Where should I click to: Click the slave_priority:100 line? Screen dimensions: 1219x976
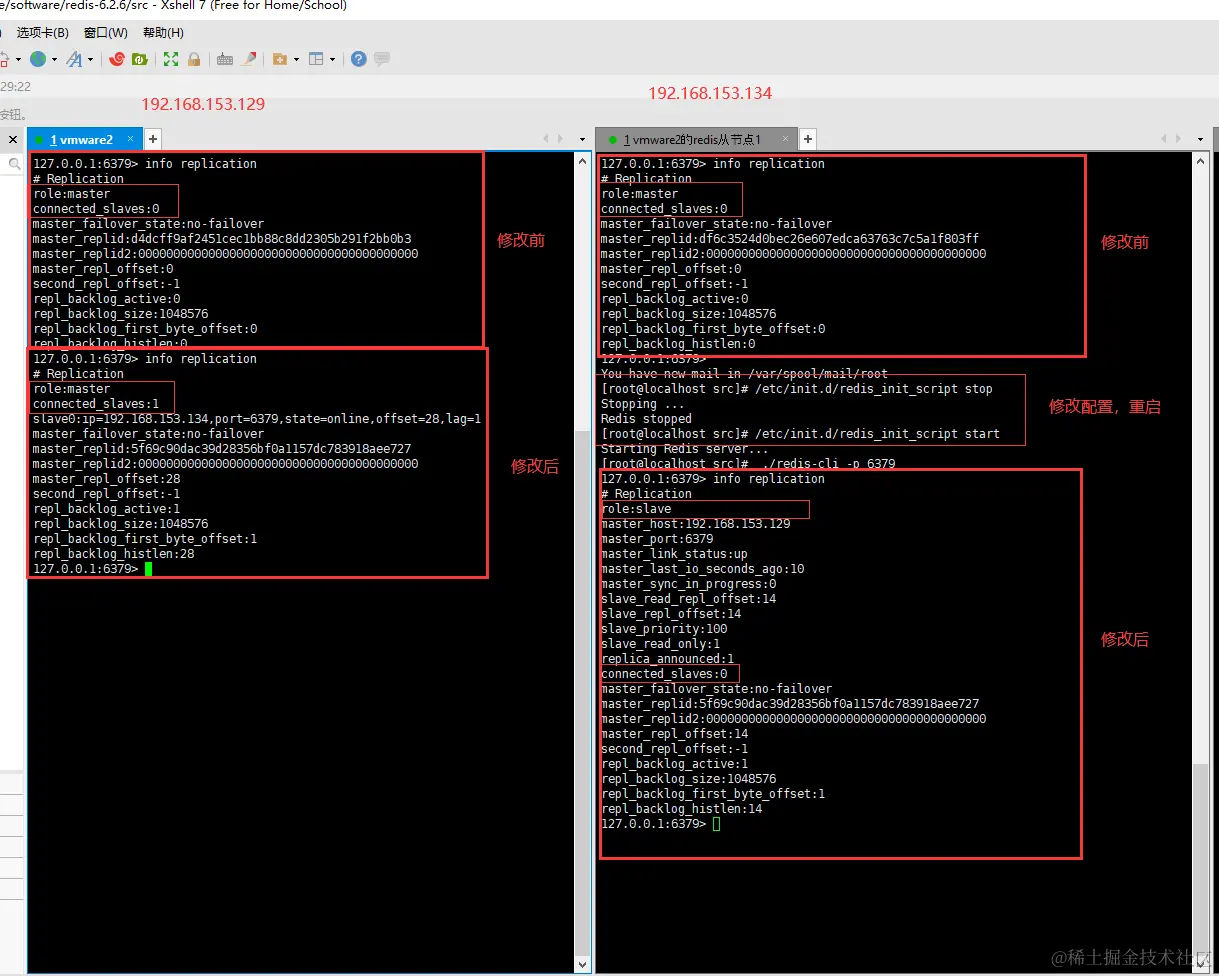(x=664, y=629)
